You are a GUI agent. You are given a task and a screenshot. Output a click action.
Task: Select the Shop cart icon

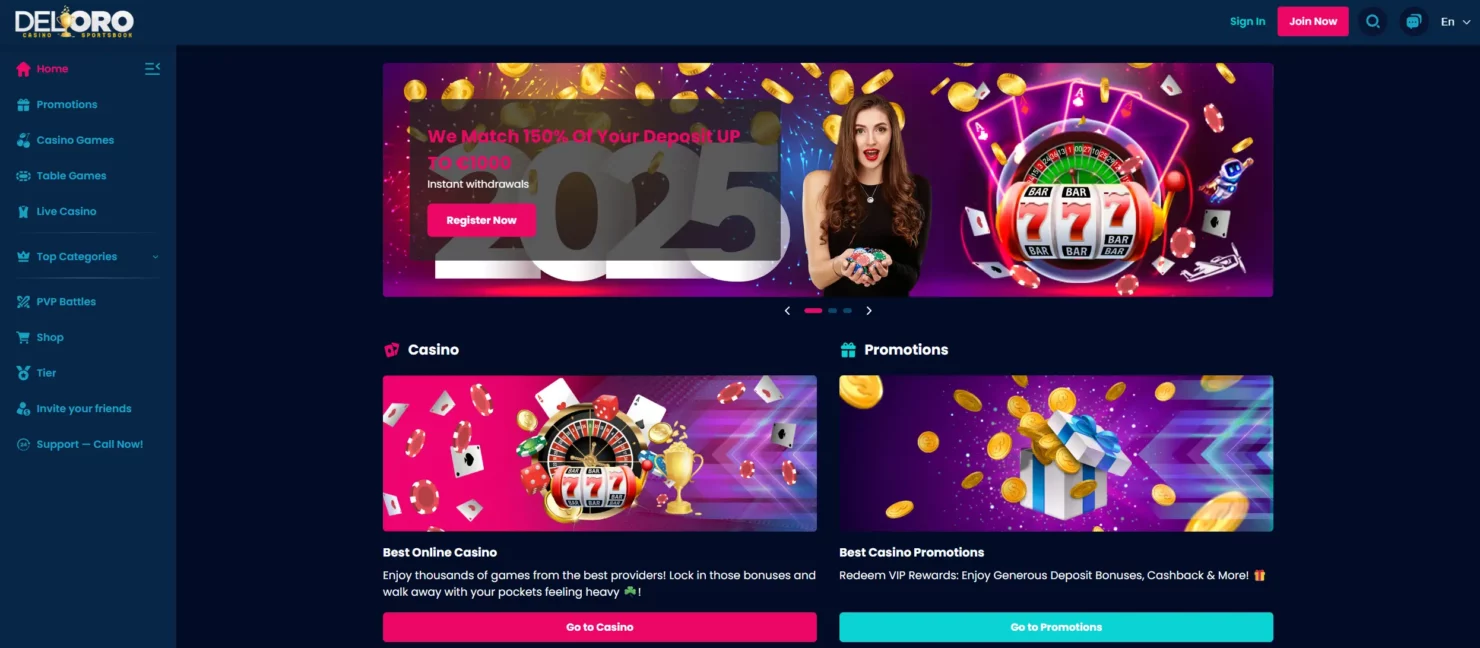click(23, 337)
